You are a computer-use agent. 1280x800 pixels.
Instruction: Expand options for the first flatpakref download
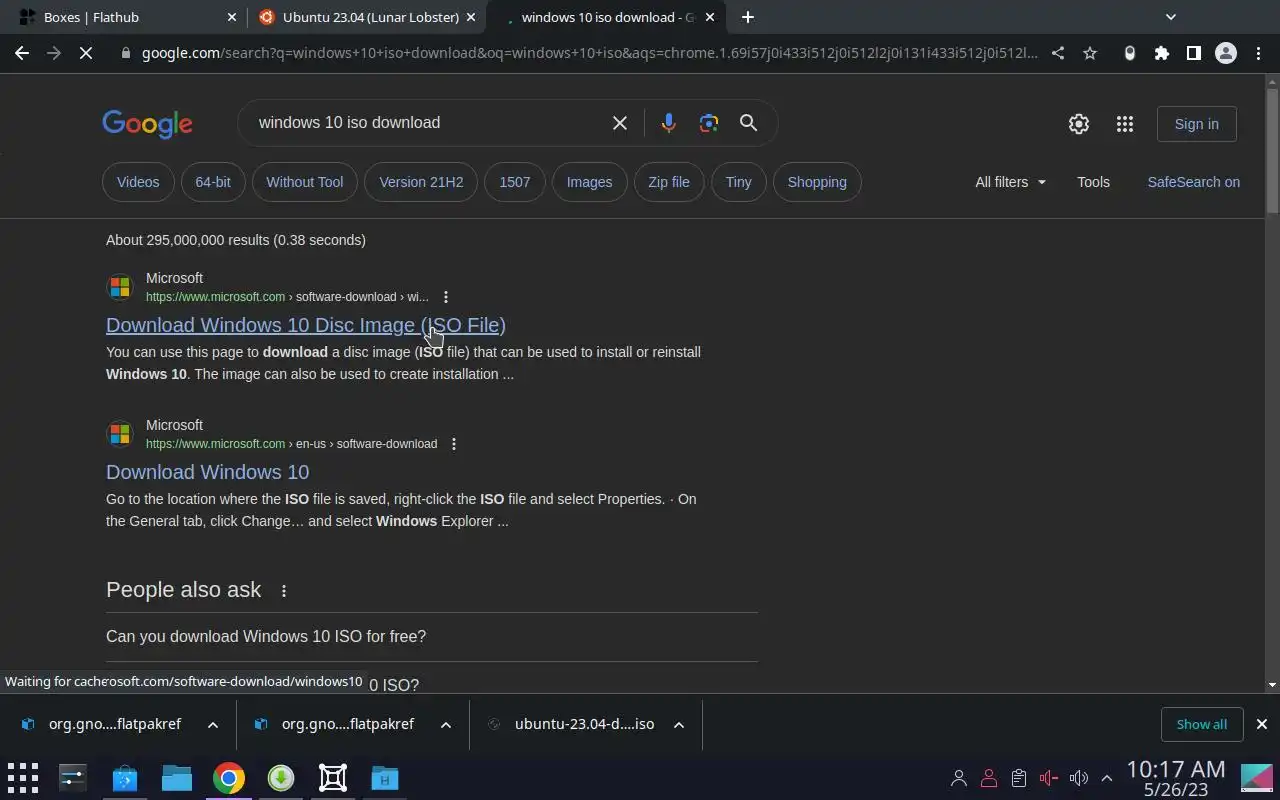point(212,725)
